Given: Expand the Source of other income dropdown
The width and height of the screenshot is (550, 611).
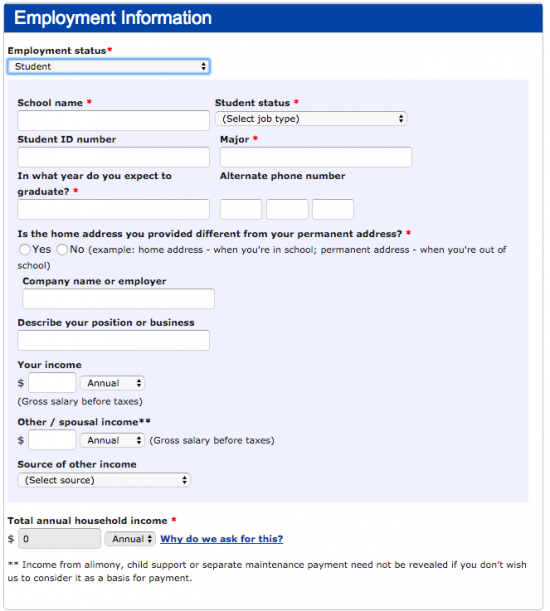Looking at the screenshot, I should (104, 480).
